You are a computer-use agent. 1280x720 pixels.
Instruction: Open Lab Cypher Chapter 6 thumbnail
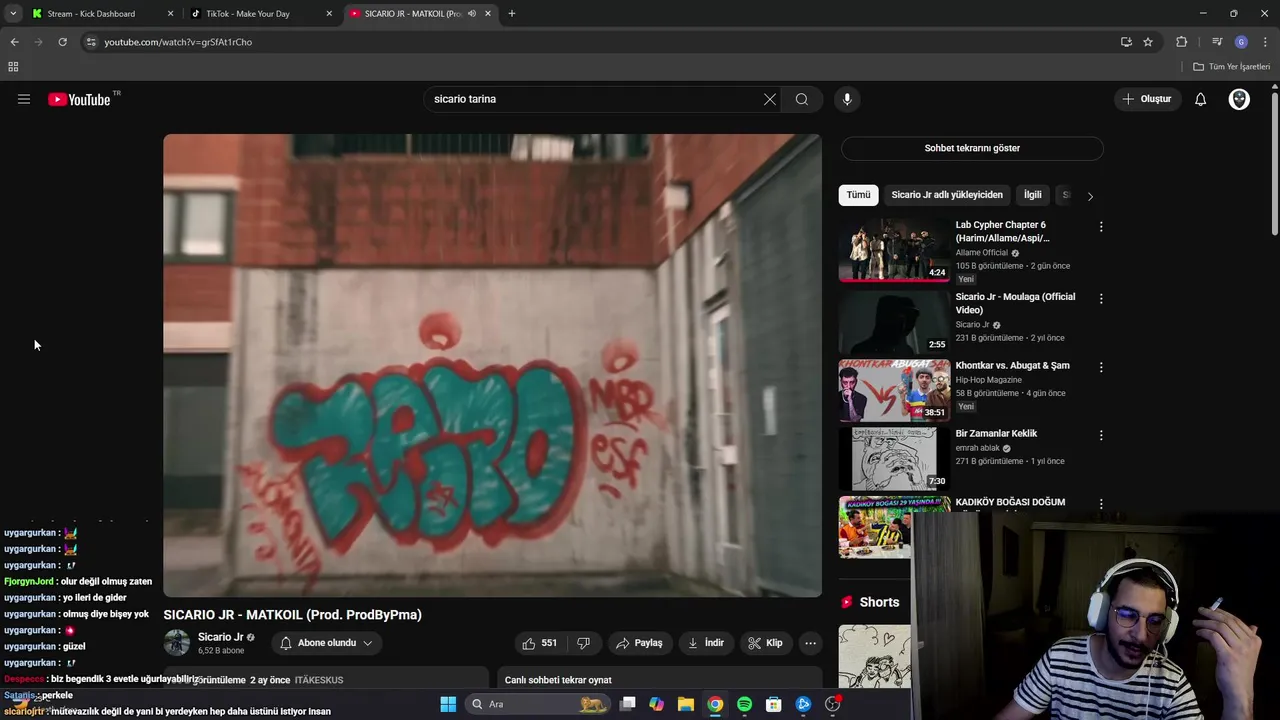(894, 250)
